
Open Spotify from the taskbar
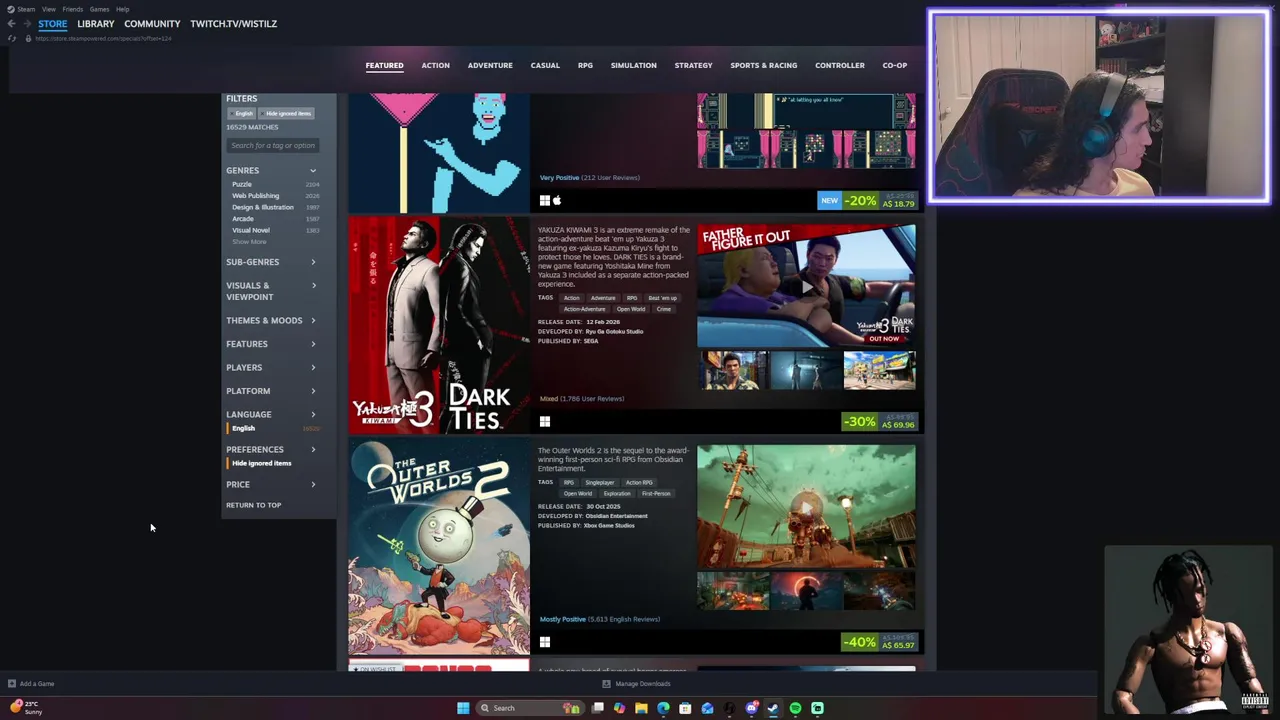[x=795, y=708]
